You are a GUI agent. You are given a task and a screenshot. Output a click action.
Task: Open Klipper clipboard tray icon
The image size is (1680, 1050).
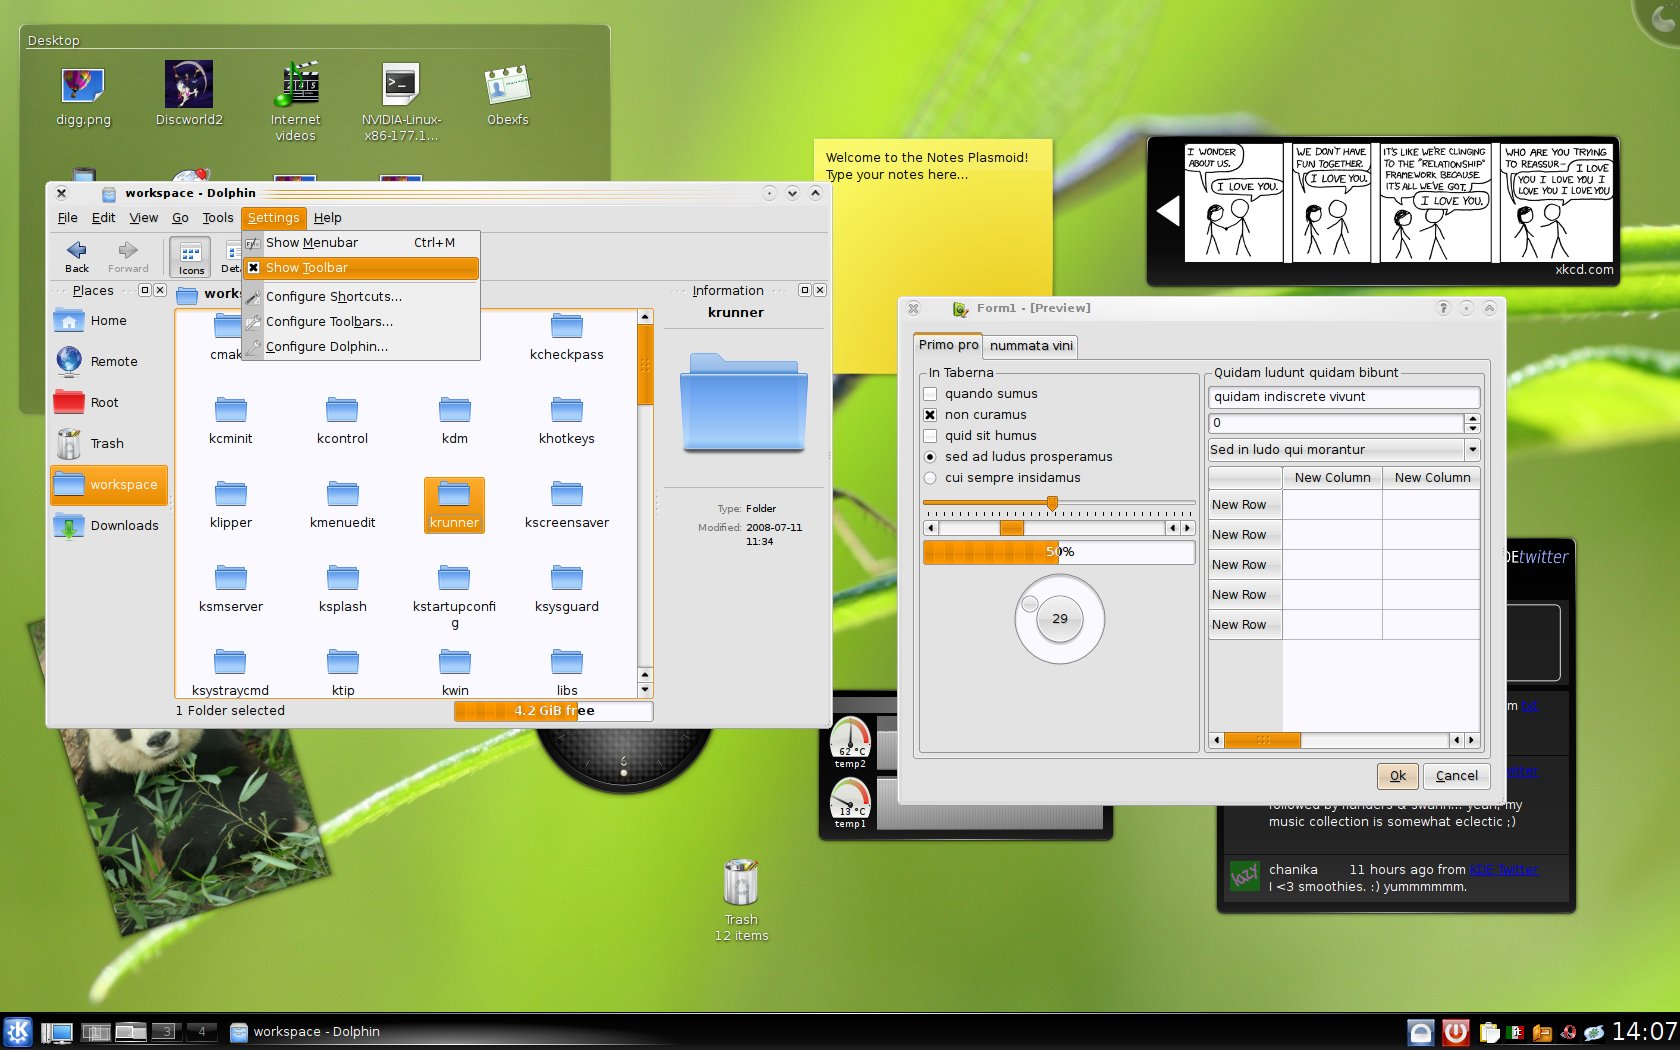(1490, 1033)
